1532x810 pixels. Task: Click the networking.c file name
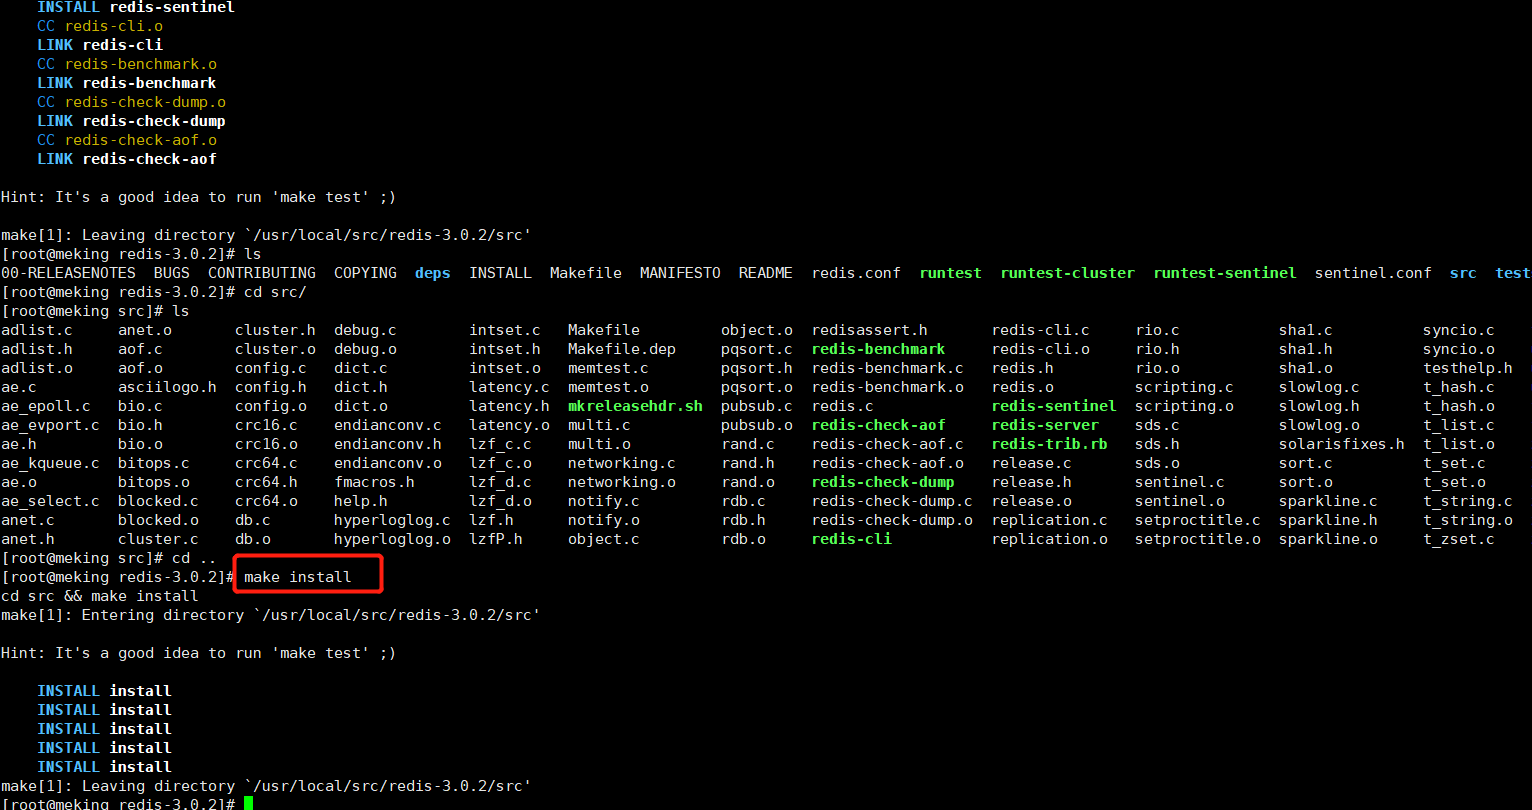point(622,463)
